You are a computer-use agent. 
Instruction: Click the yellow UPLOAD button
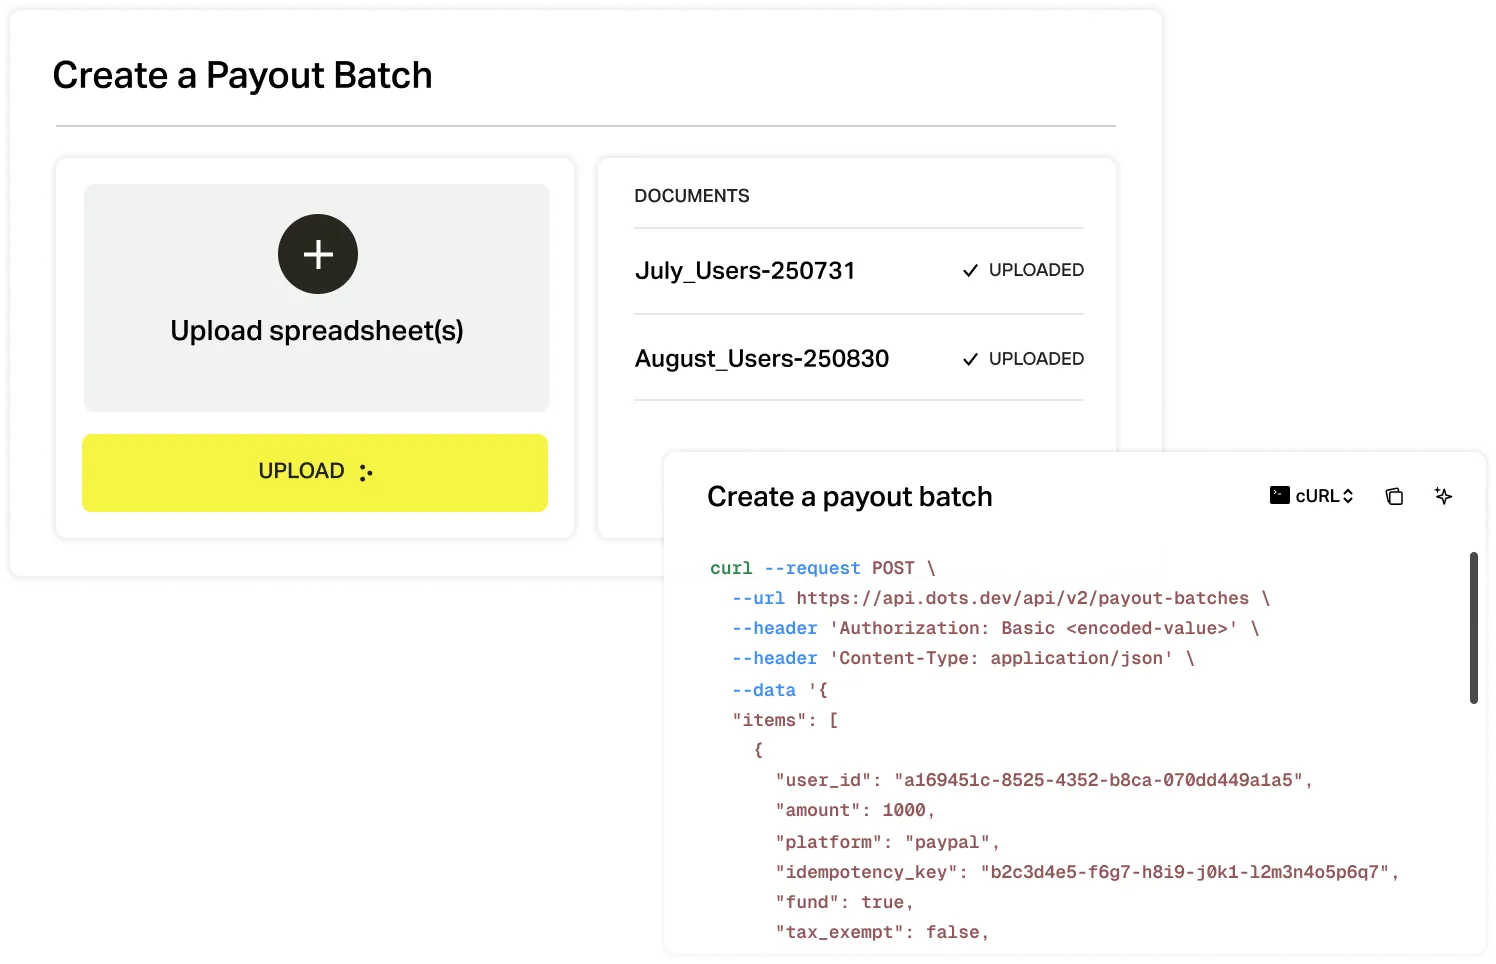tap(315, 472)
